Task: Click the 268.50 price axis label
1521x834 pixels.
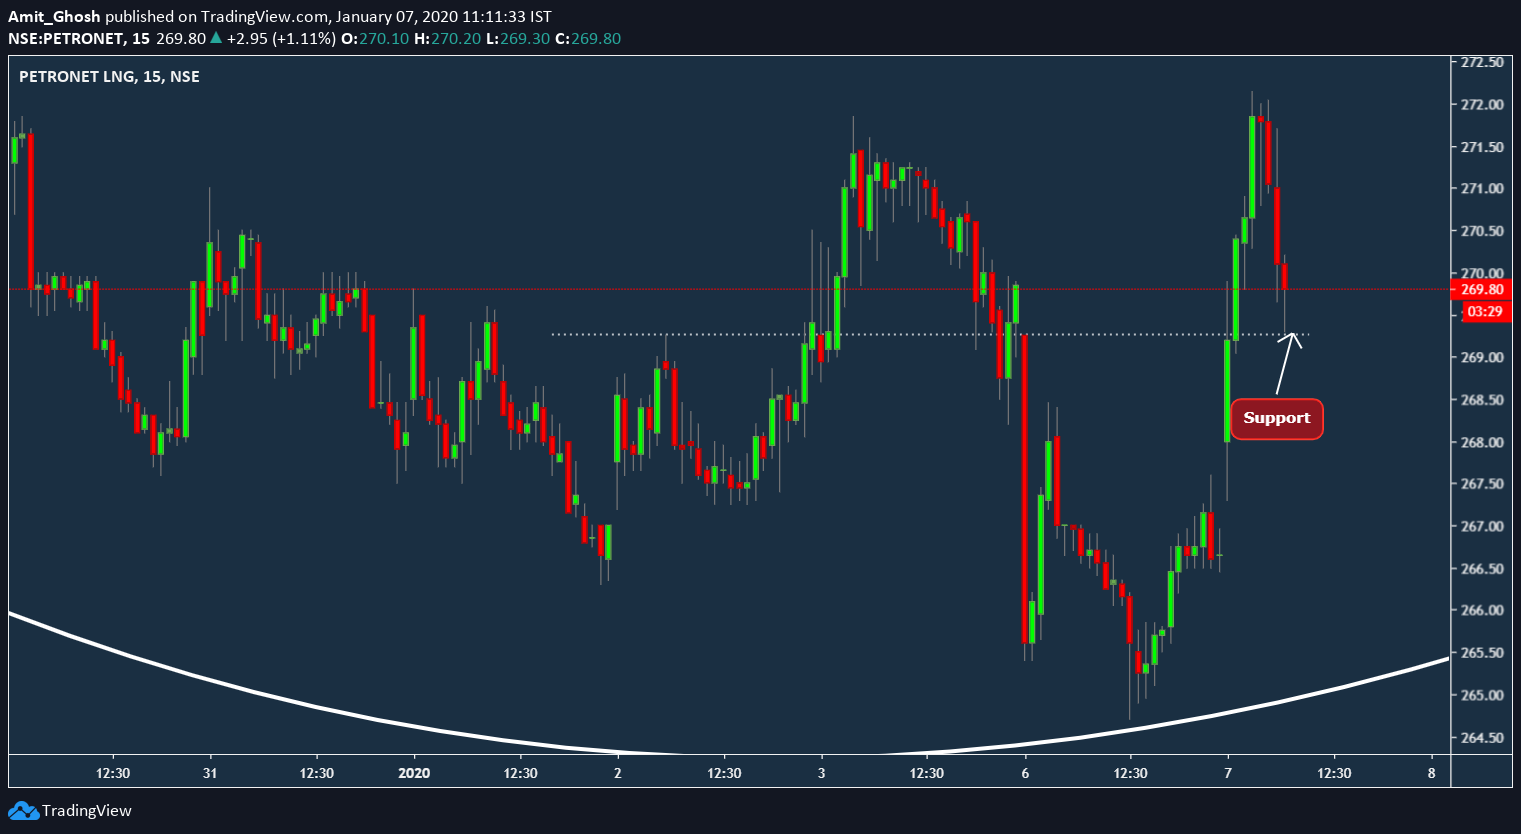Action: (1482, 400)
